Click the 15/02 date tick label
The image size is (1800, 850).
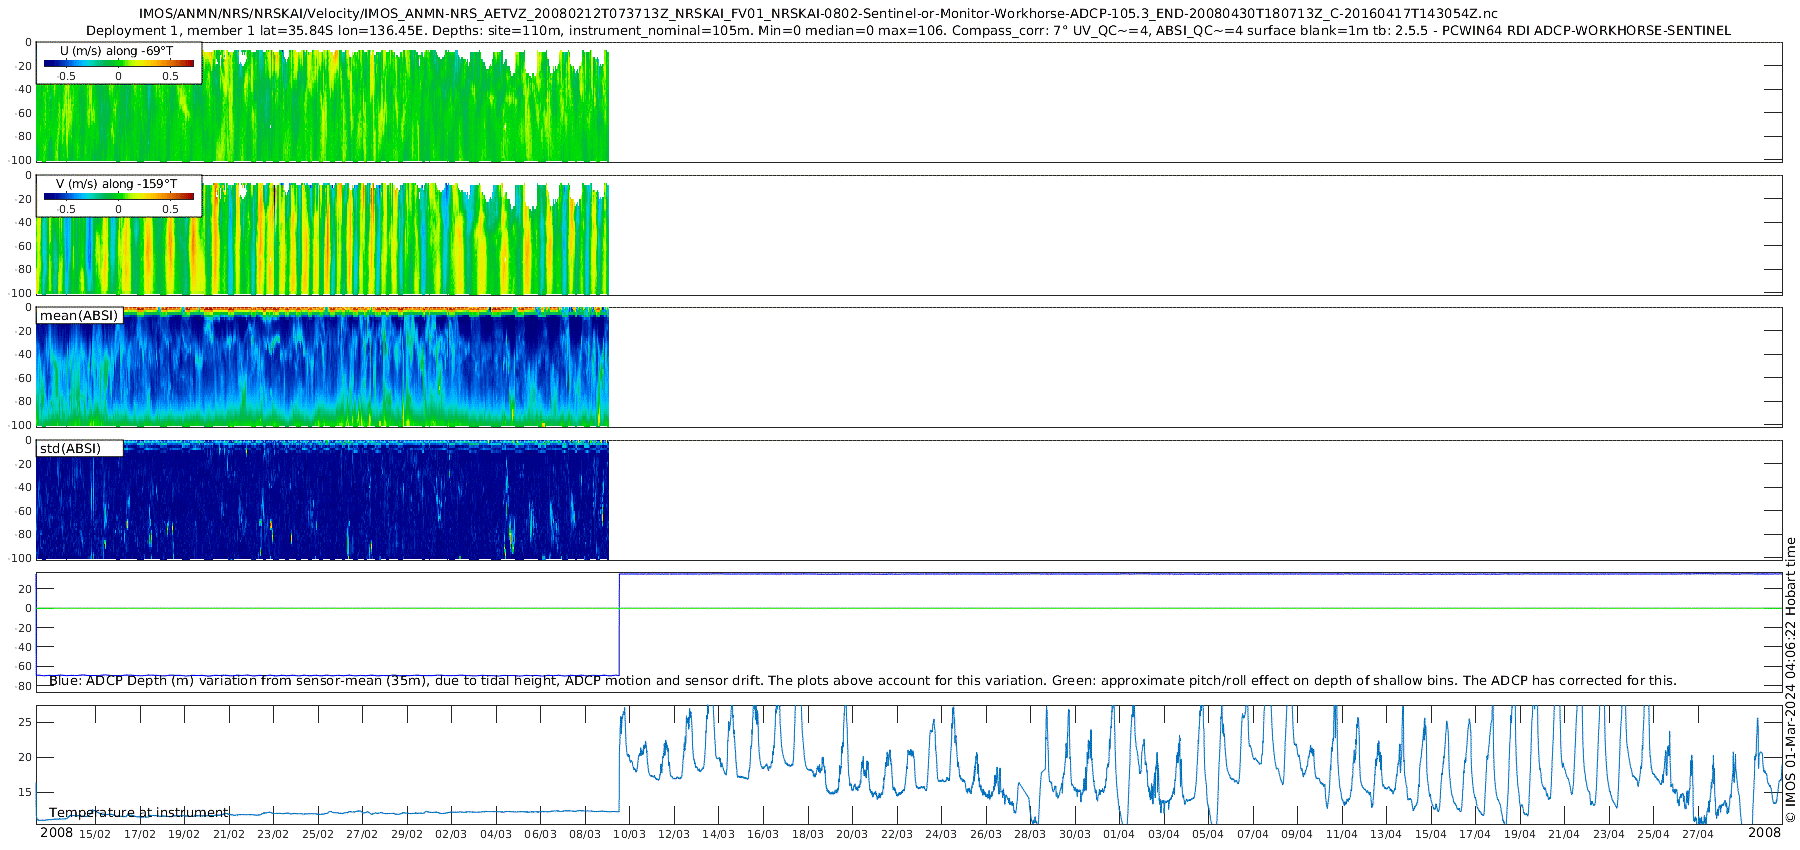(x=95, y=834)
